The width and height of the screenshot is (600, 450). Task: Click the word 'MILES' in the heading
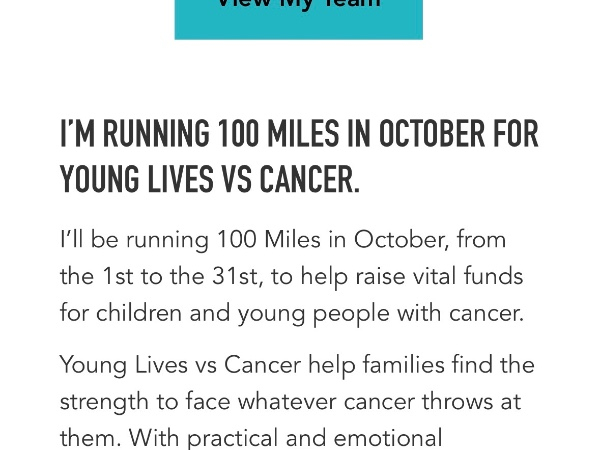pos(303,134)
